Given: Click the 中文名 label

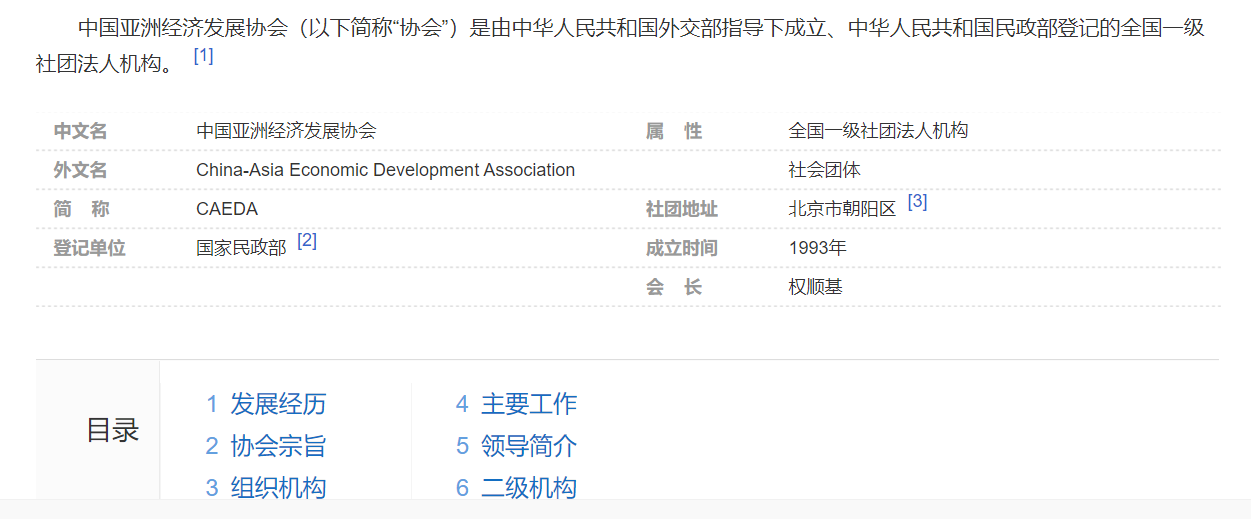Looking at the screenshot, I should point(80,131).
